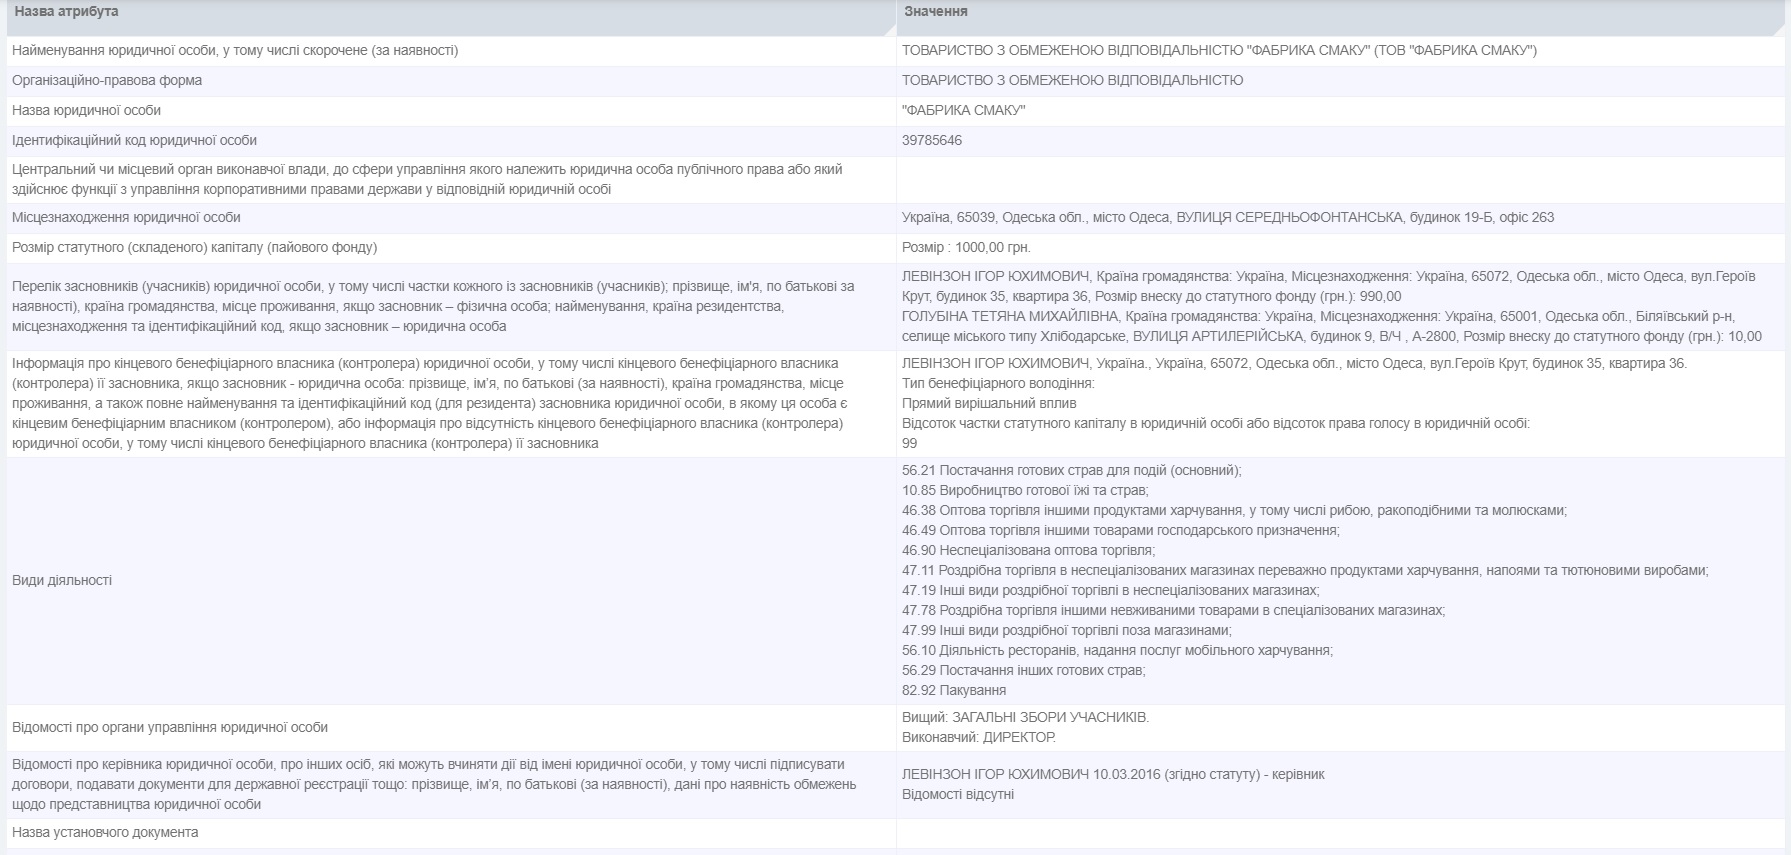Click the 'Значення' column header

(x=936, y=11)
